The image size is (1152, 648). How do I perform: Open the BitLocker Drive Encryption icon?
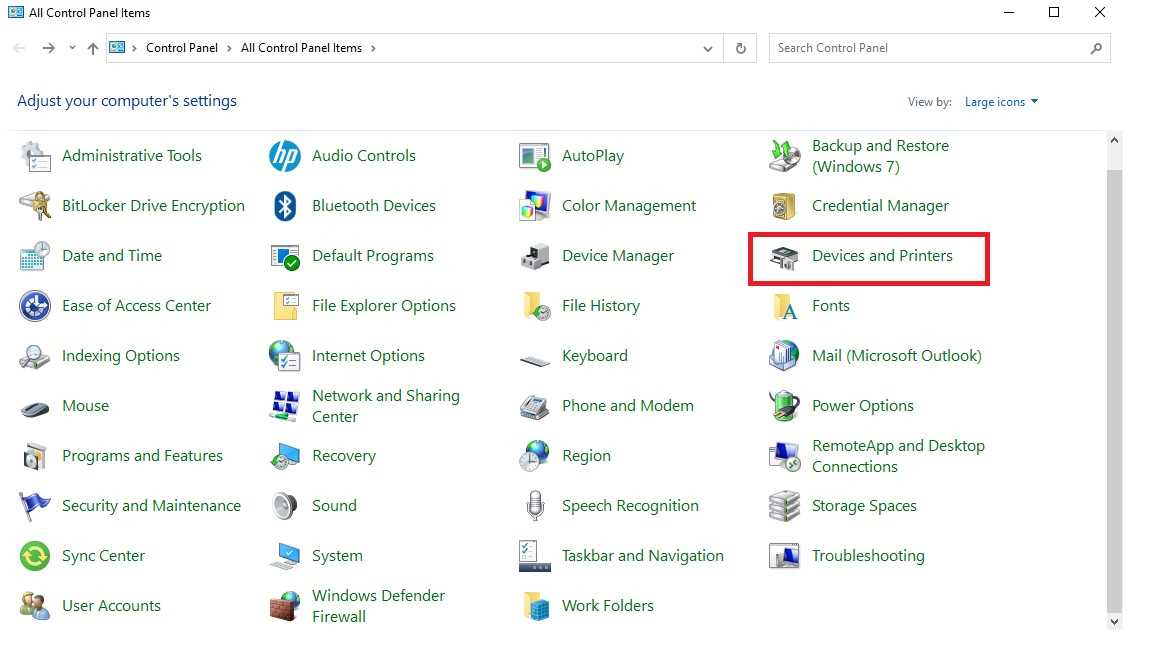[35, 206]
